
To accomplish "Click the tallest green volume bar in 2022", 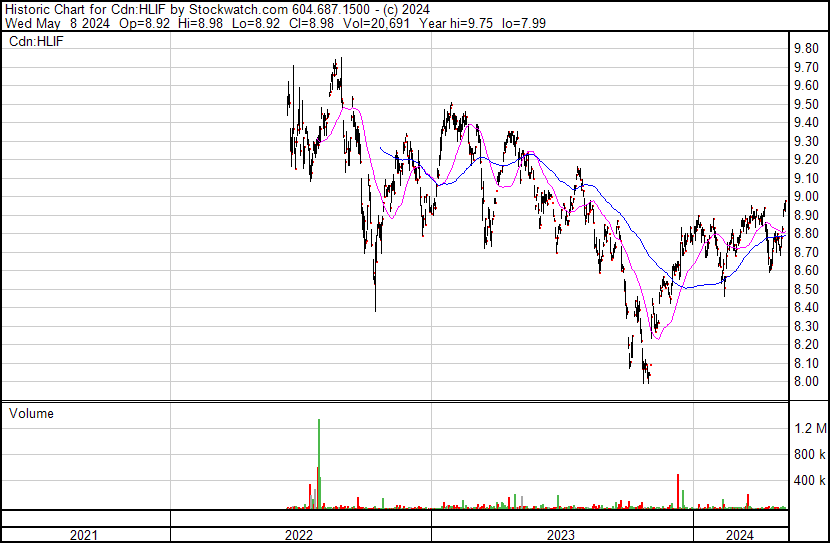I will (x=319, y=464).
